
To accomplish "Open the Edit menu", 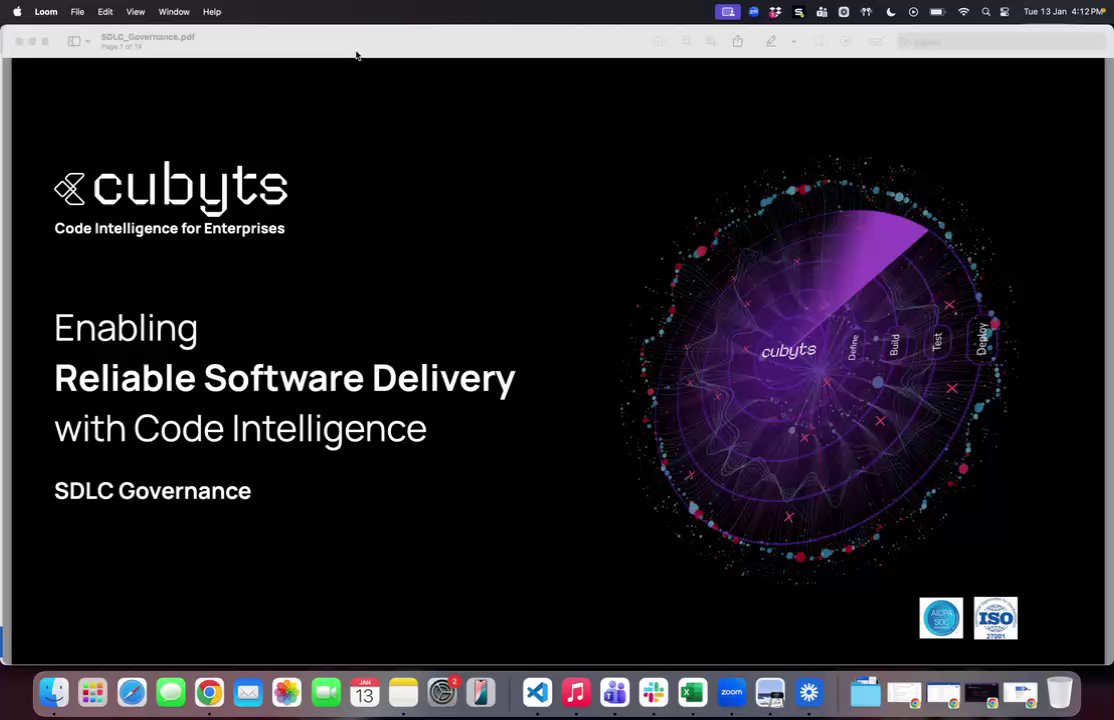I will click(105, 11).
